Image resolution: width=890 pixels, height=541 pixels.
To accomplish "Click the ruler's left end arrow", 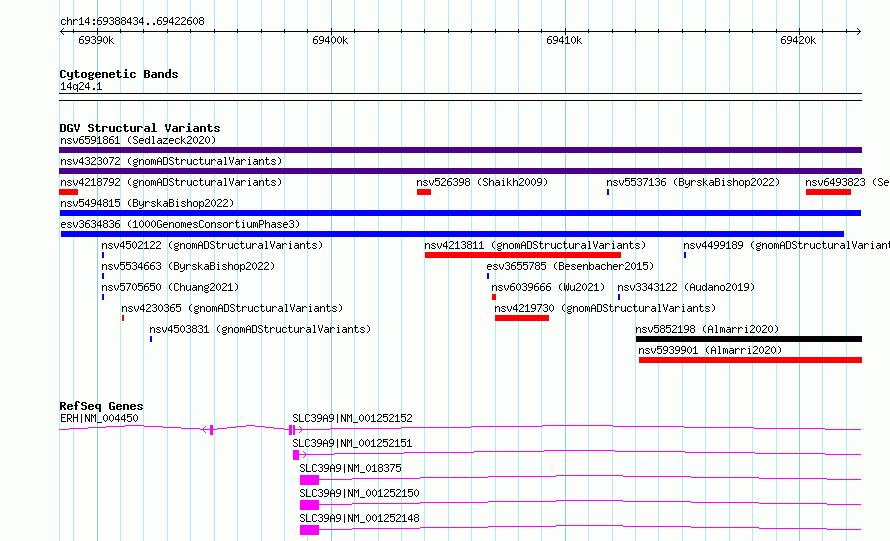I will [x=62, y=32].
